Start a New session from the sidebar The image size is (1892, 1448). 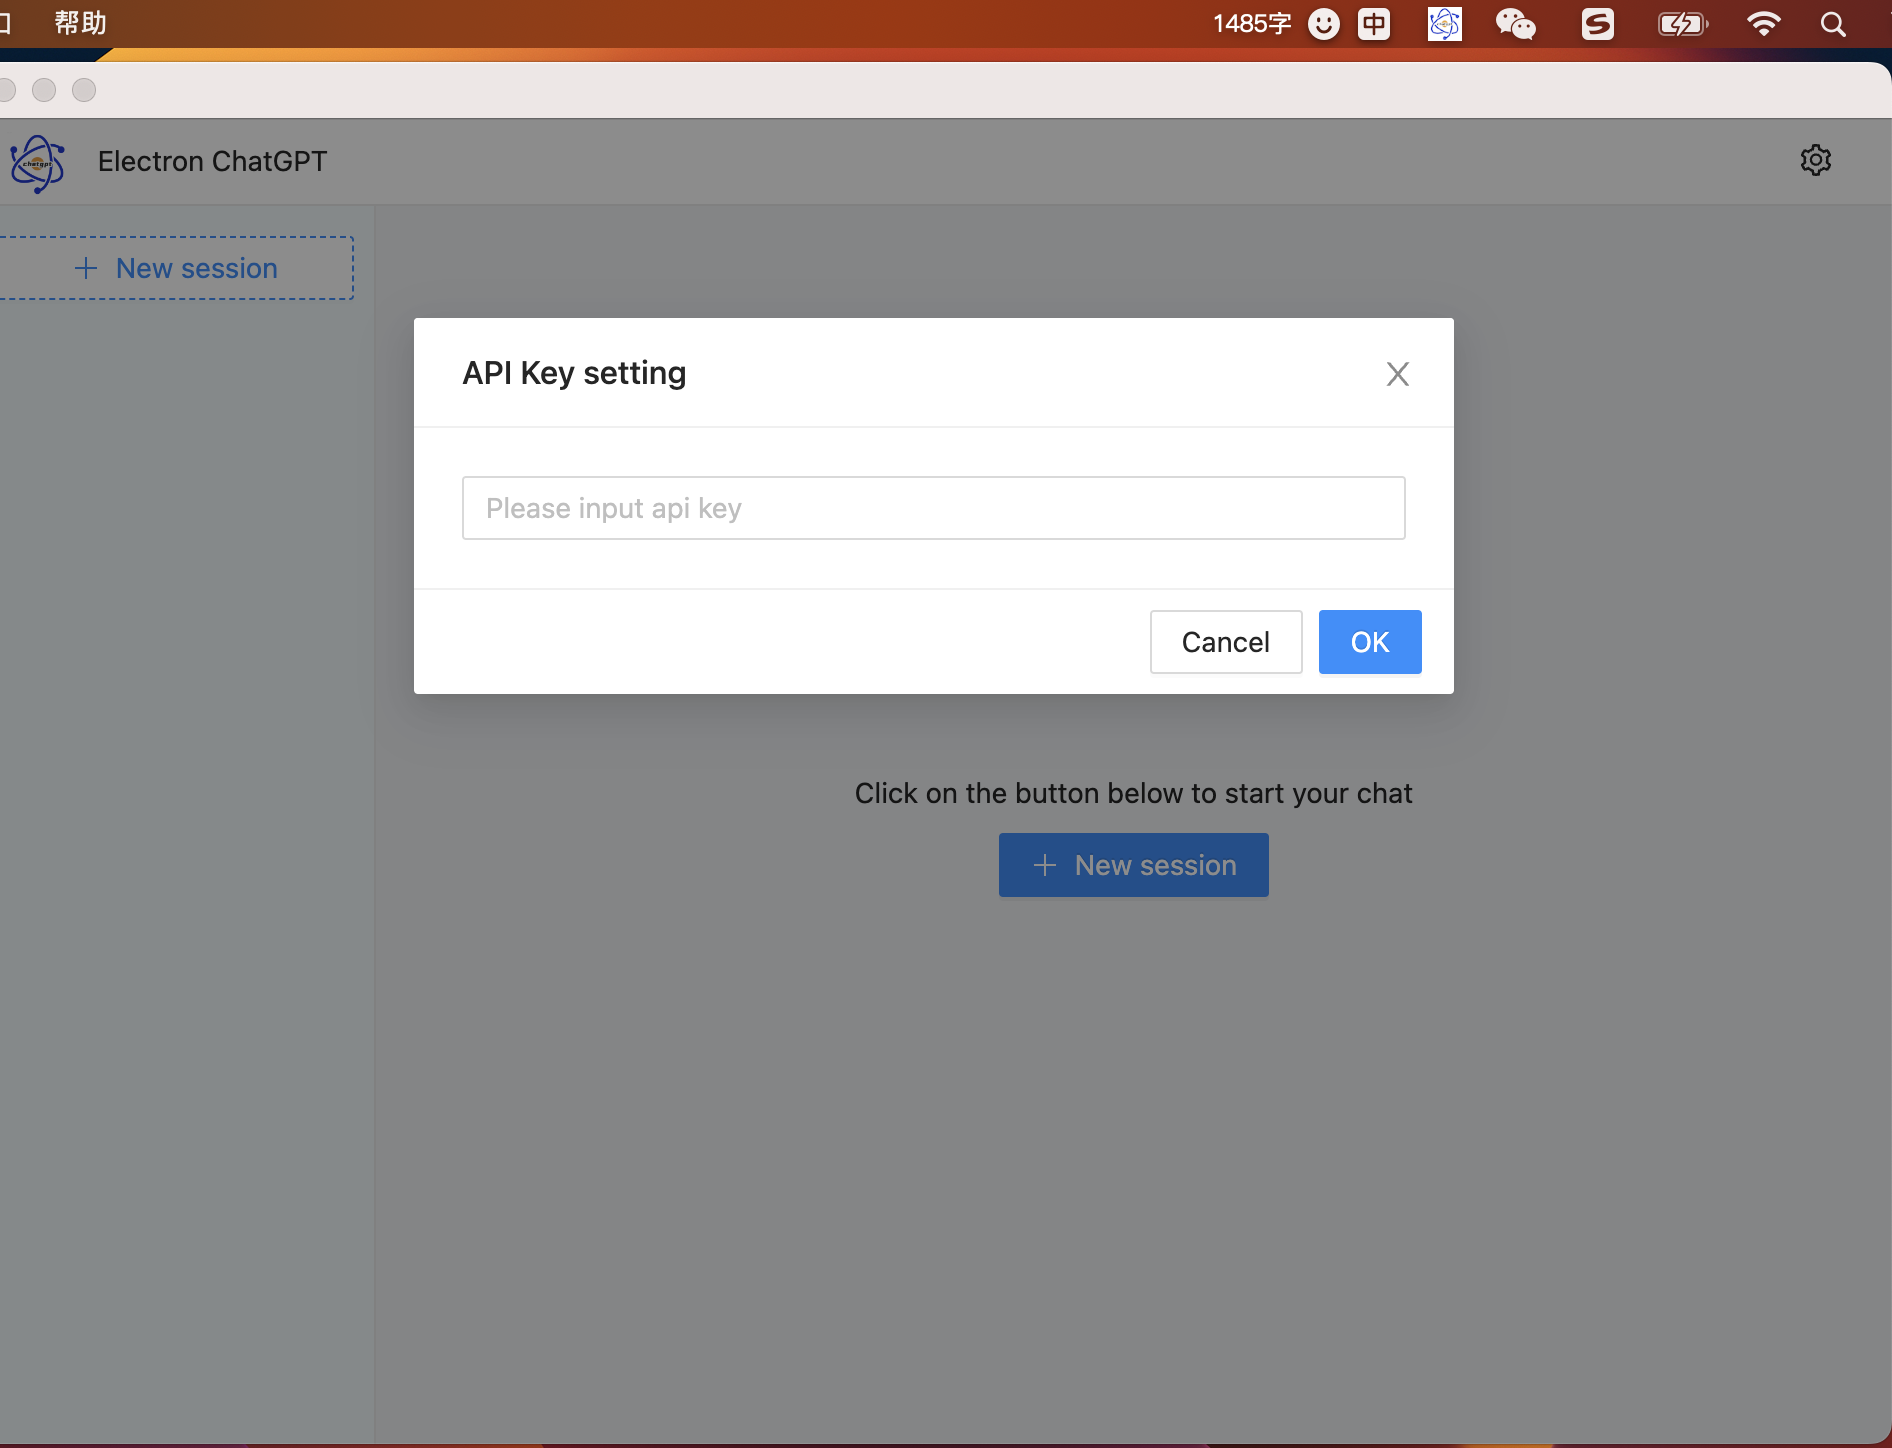coord(176,268)
